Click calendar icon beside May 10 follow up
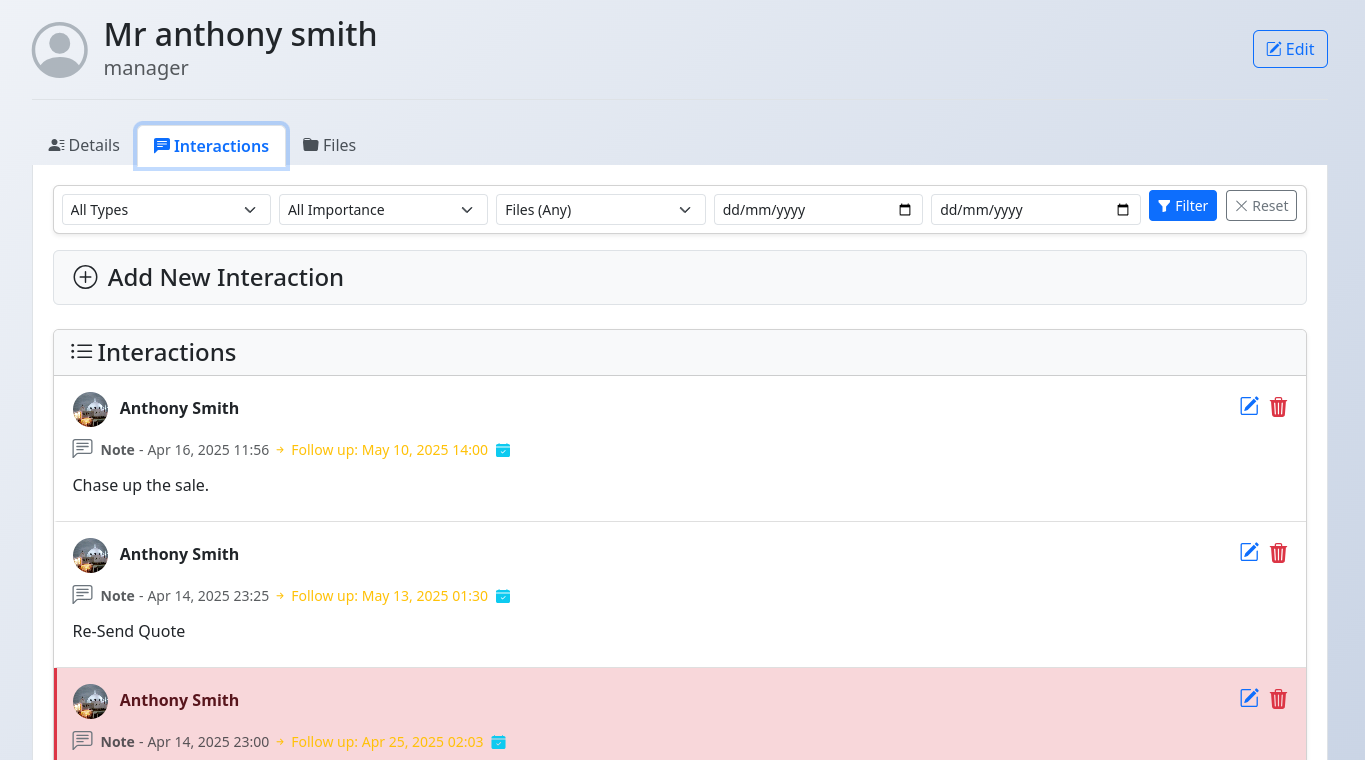The height and width of the screenshot is (760, 1365). [x=504, y=450]
